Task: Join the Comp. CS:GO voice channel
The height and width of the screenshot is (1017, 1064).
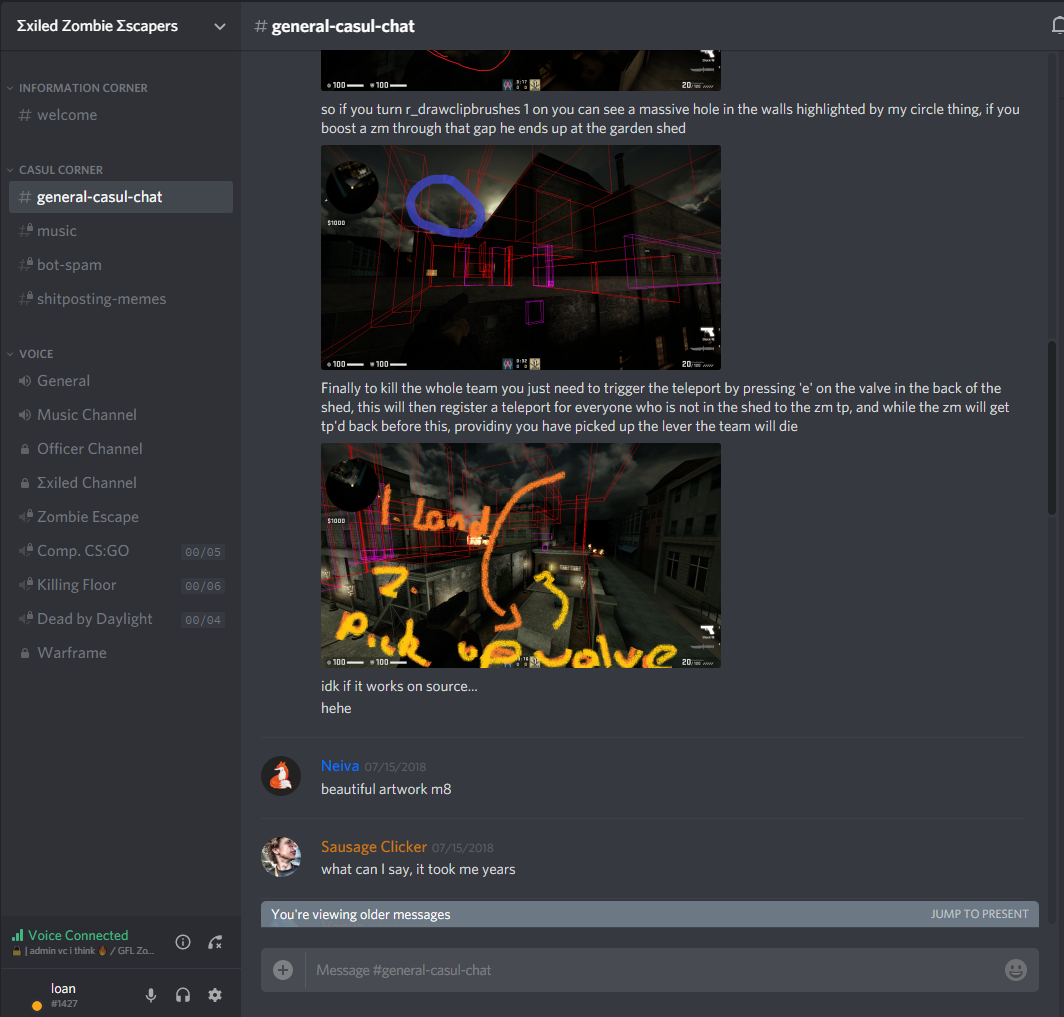Action: click(121, 551)
